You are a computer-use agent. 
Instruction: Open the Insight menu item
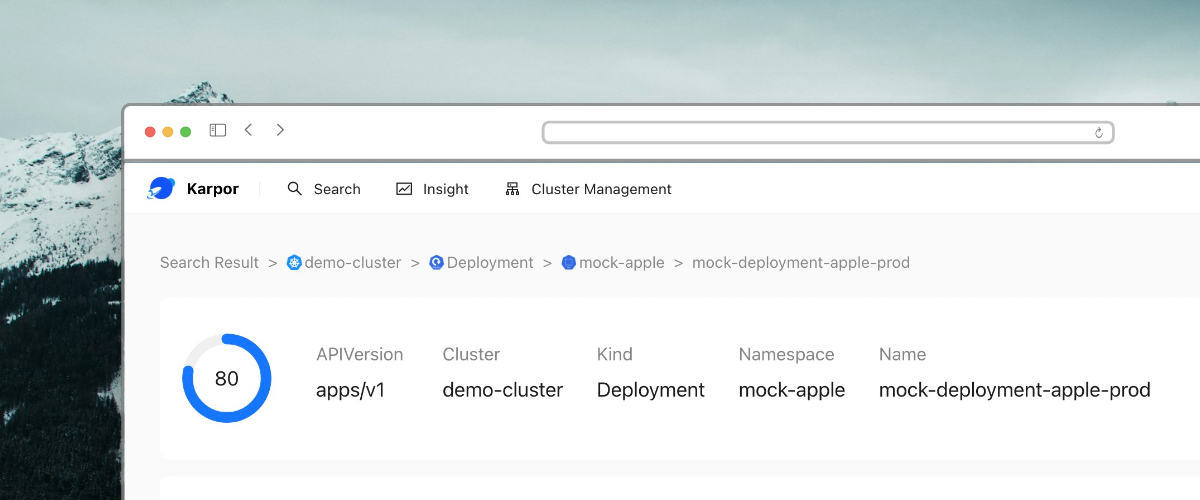(445, 189)
